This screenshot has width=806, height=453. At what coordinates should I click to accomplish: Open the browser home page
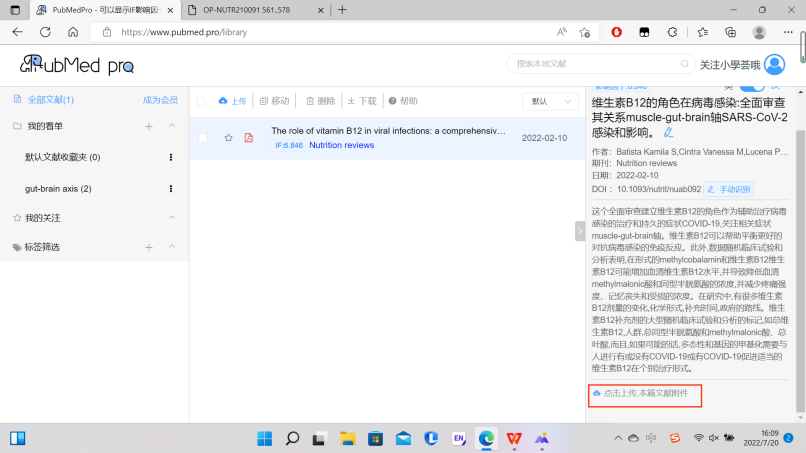[x=73, y=32]
